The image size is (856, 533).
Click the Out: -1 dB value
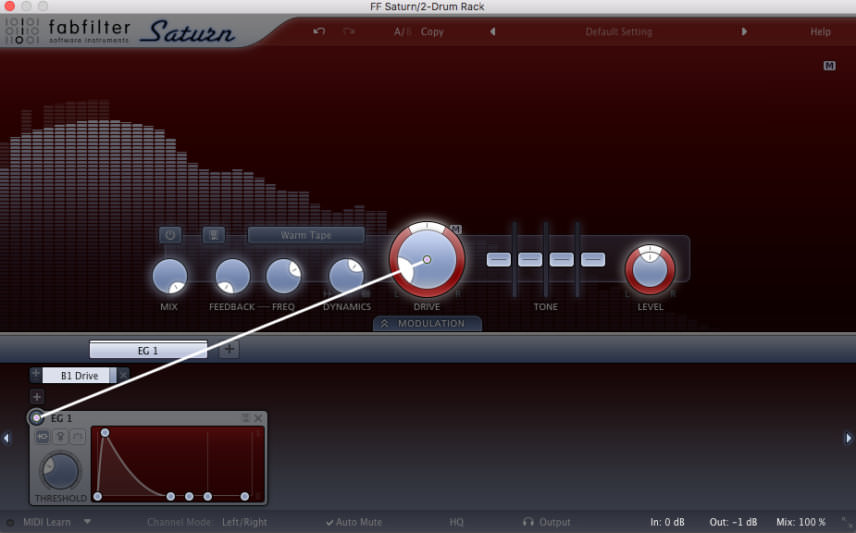point(733,522)
